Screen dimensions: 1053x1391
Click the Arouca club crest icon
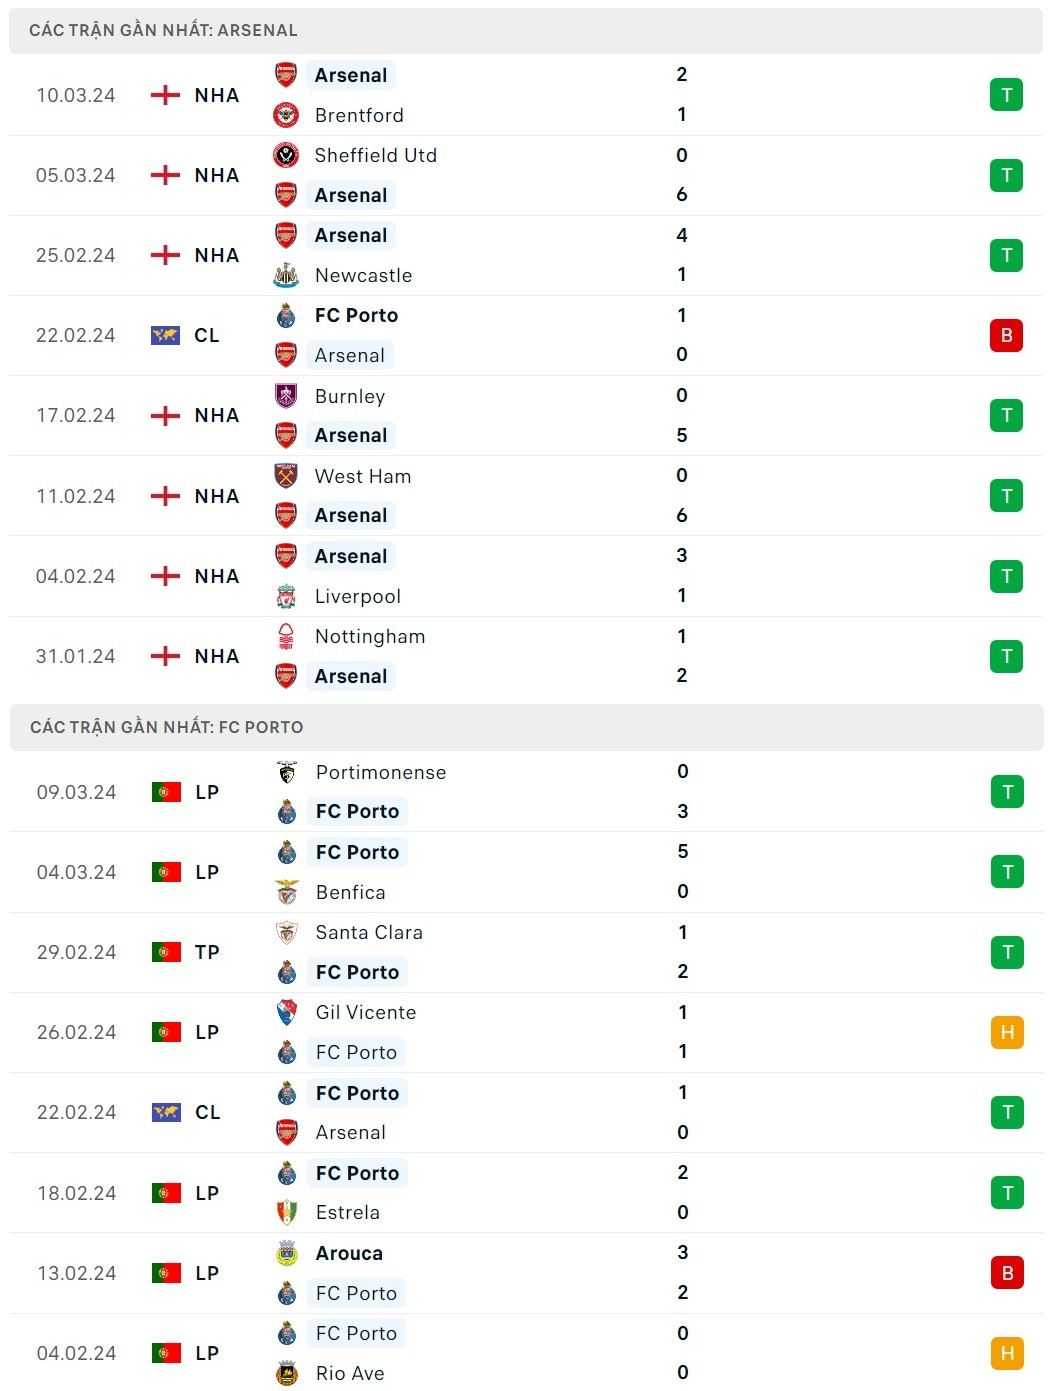click(287, 1253)
